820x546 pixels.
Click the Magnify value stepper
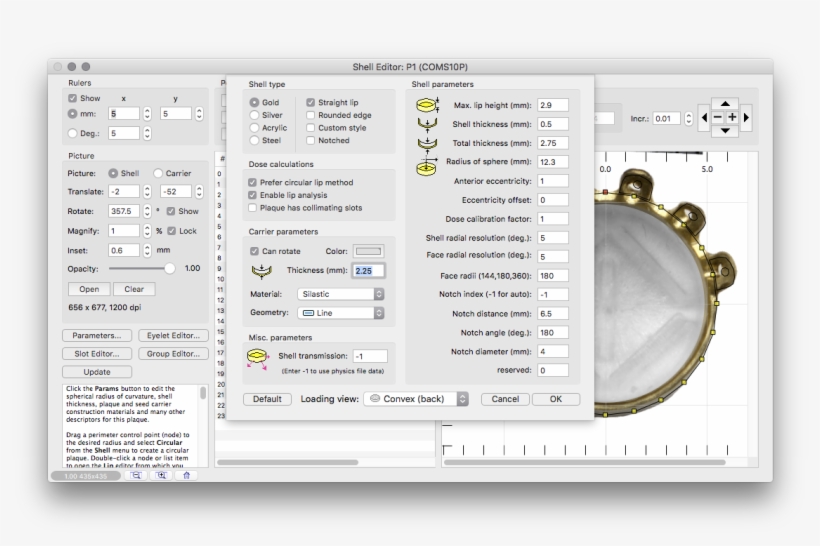[147, 231]
